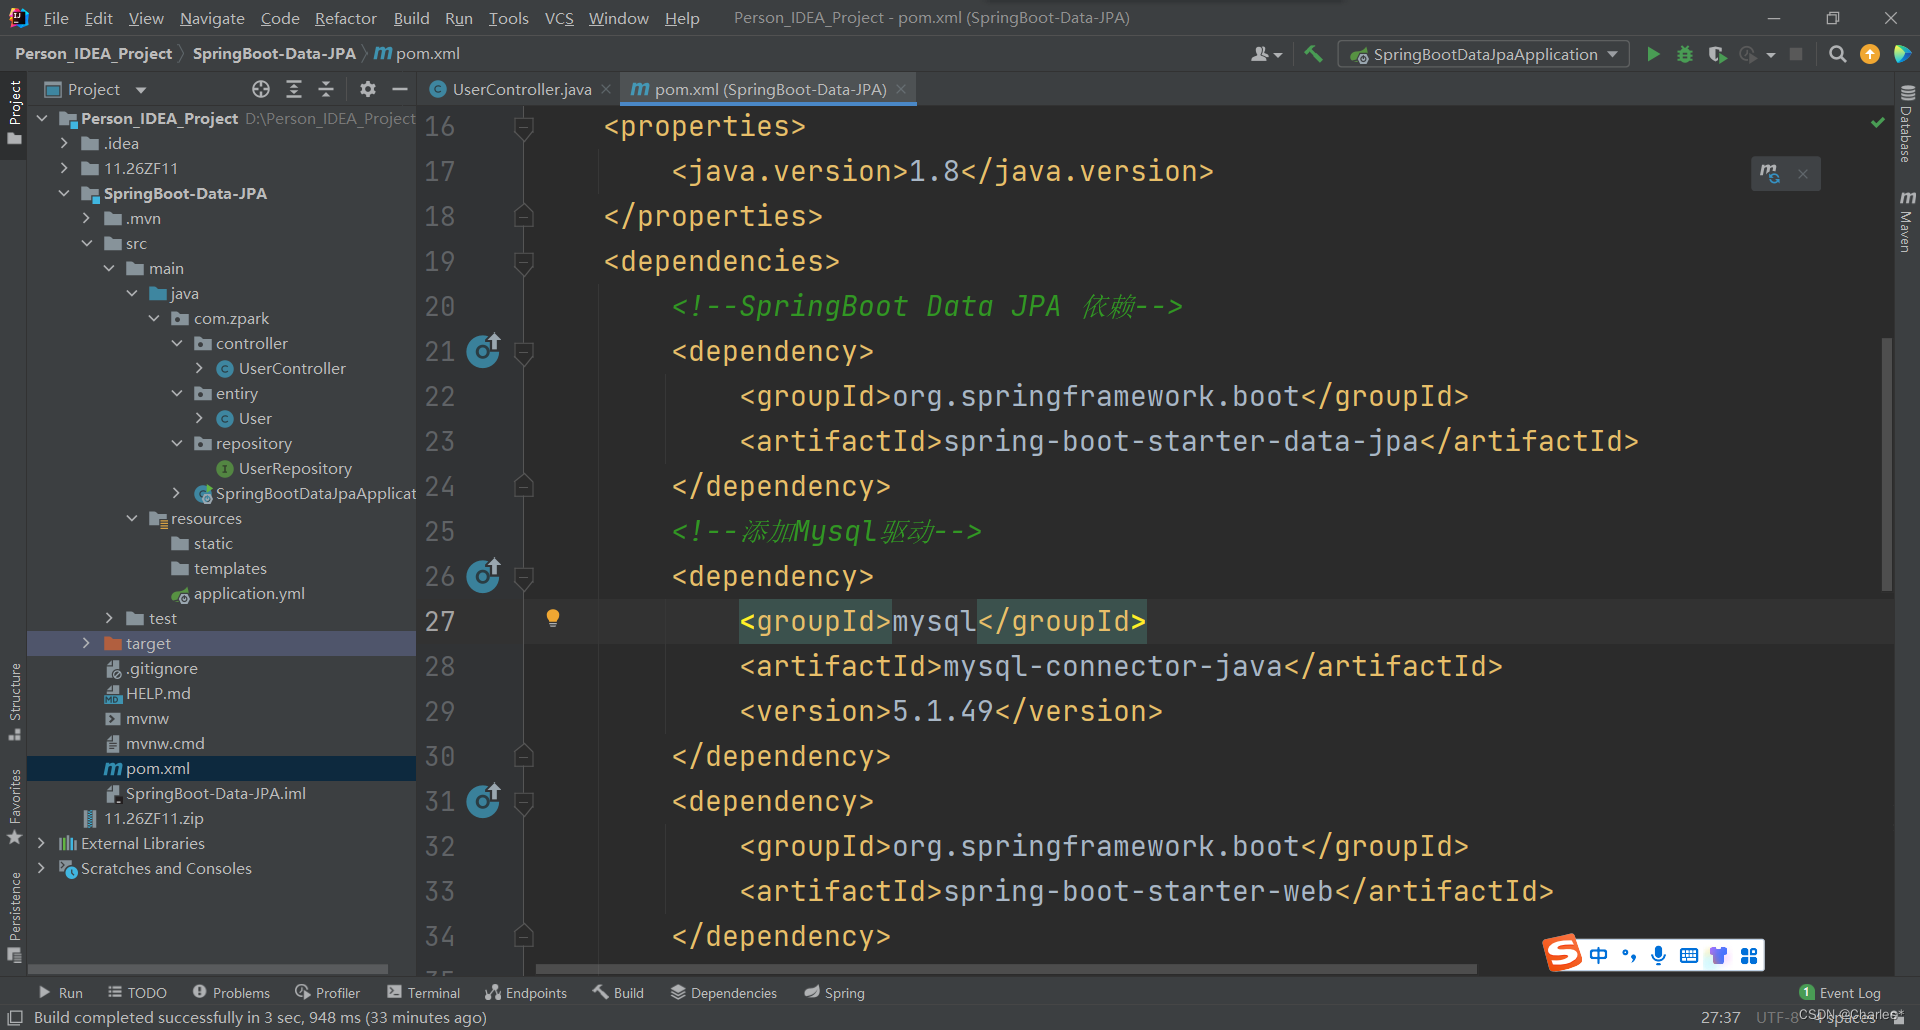Open the Structure tool window
1920x1030 pixels.
pos(15,700)
